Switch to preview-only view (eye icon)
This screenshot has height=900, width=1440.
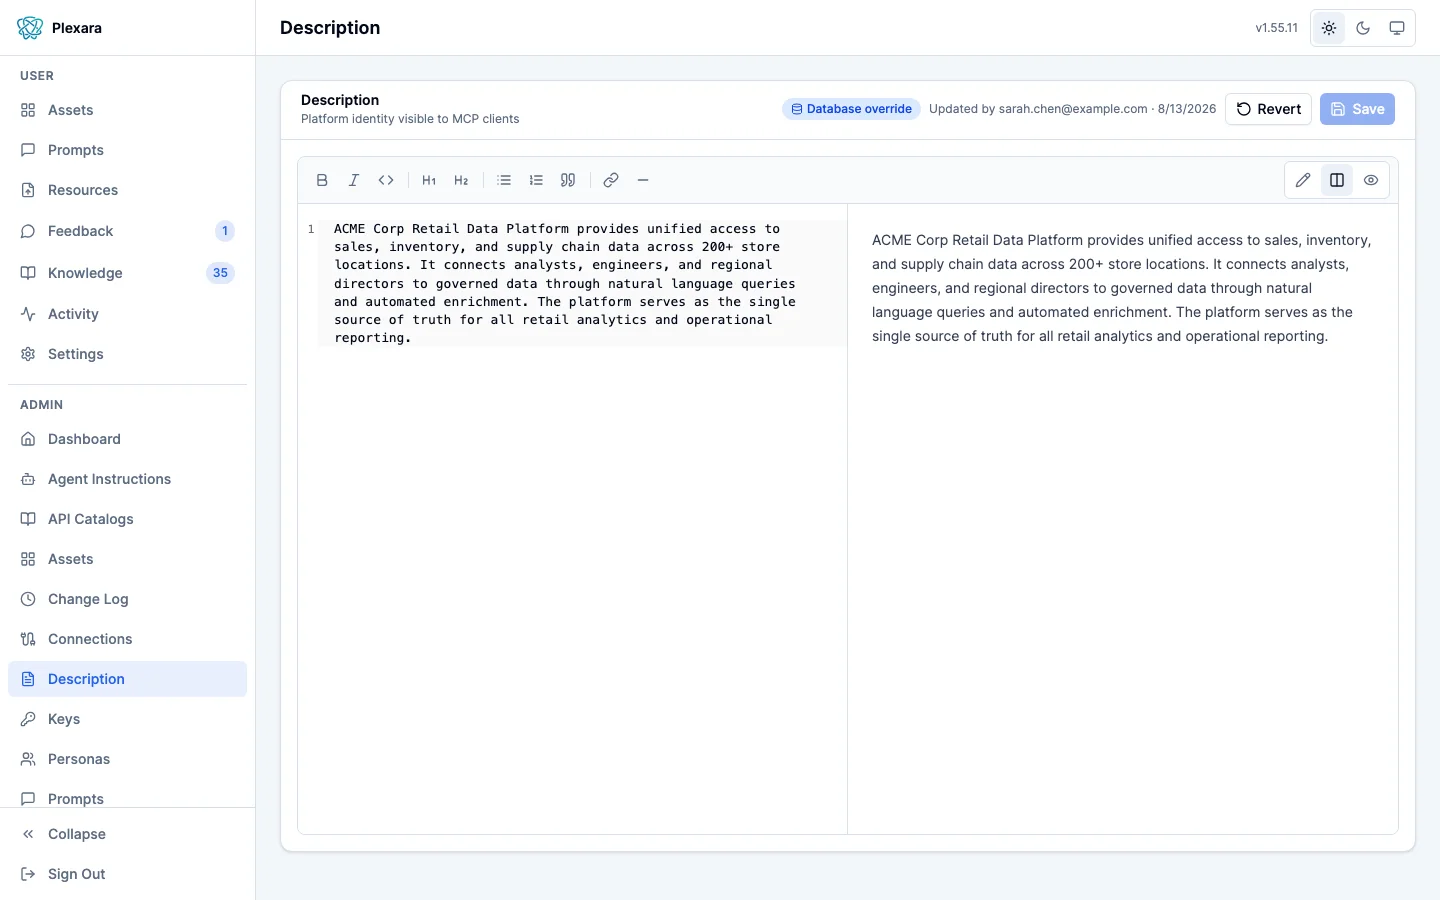point(1371,180)
